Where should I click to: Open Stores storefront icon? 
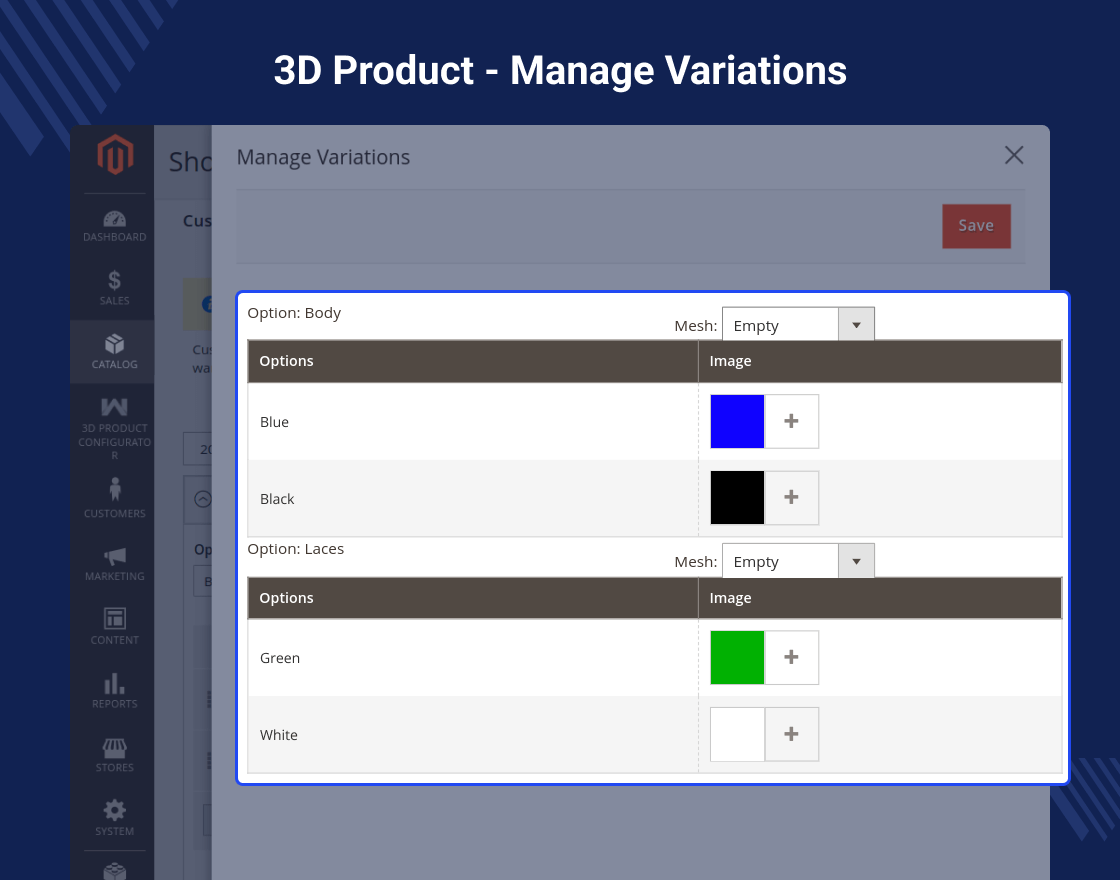pos(114,747)
